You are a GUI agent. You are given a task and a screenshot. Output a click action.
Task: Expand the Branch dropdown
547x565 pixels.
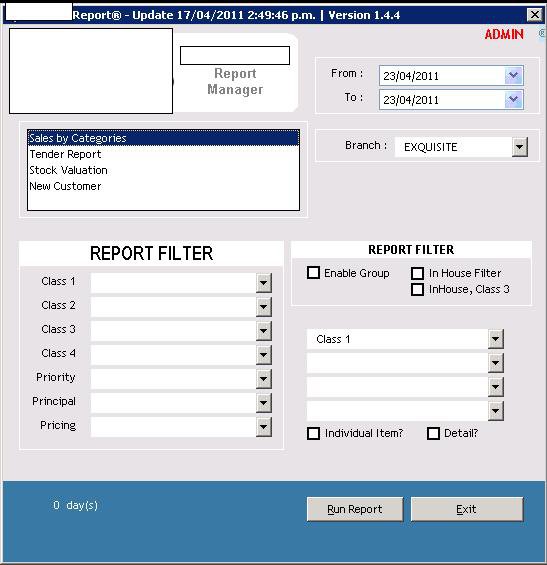519,147
